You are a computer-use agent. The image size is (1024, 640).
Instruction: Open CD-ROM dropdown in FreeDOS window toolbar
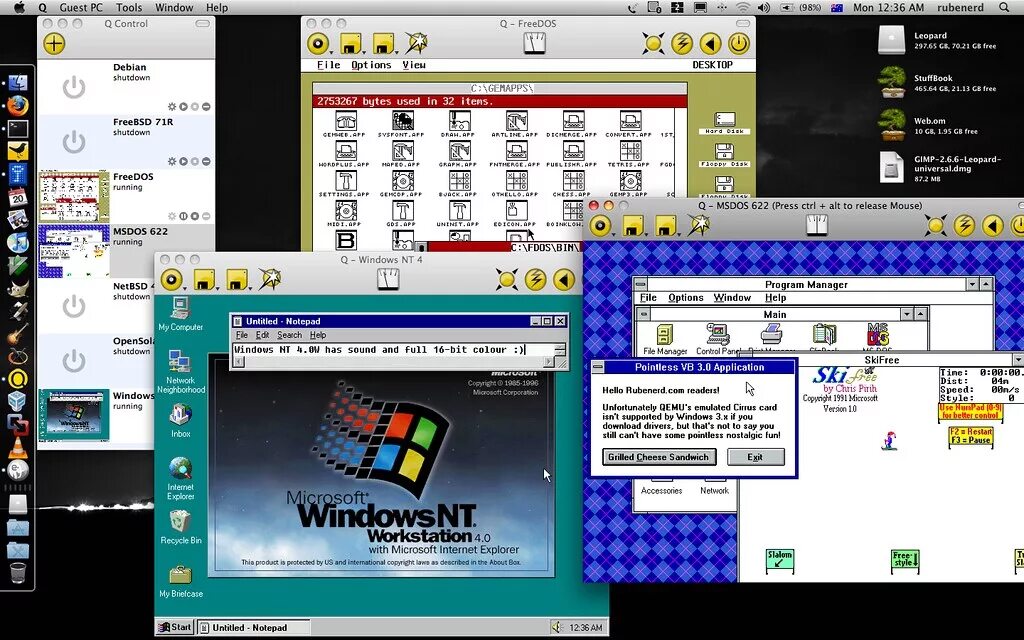point(319,44)
